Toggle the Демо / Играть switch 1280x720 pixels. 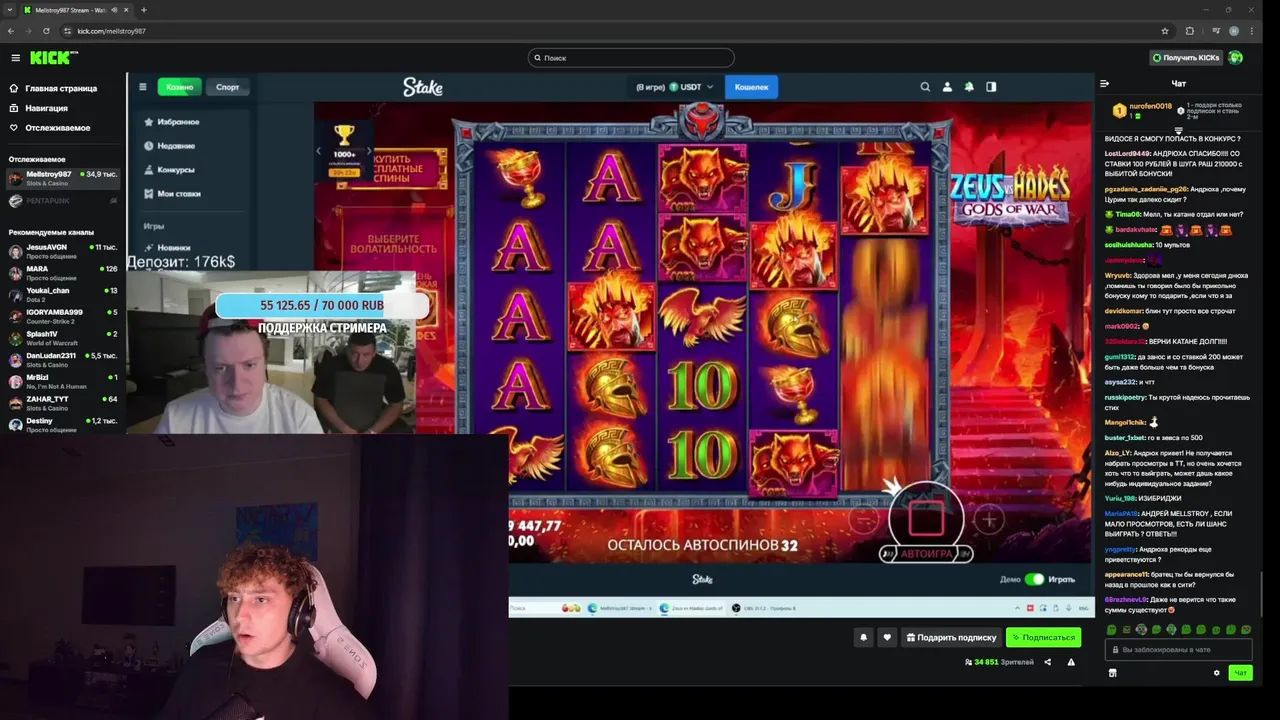pos(1034,579)
